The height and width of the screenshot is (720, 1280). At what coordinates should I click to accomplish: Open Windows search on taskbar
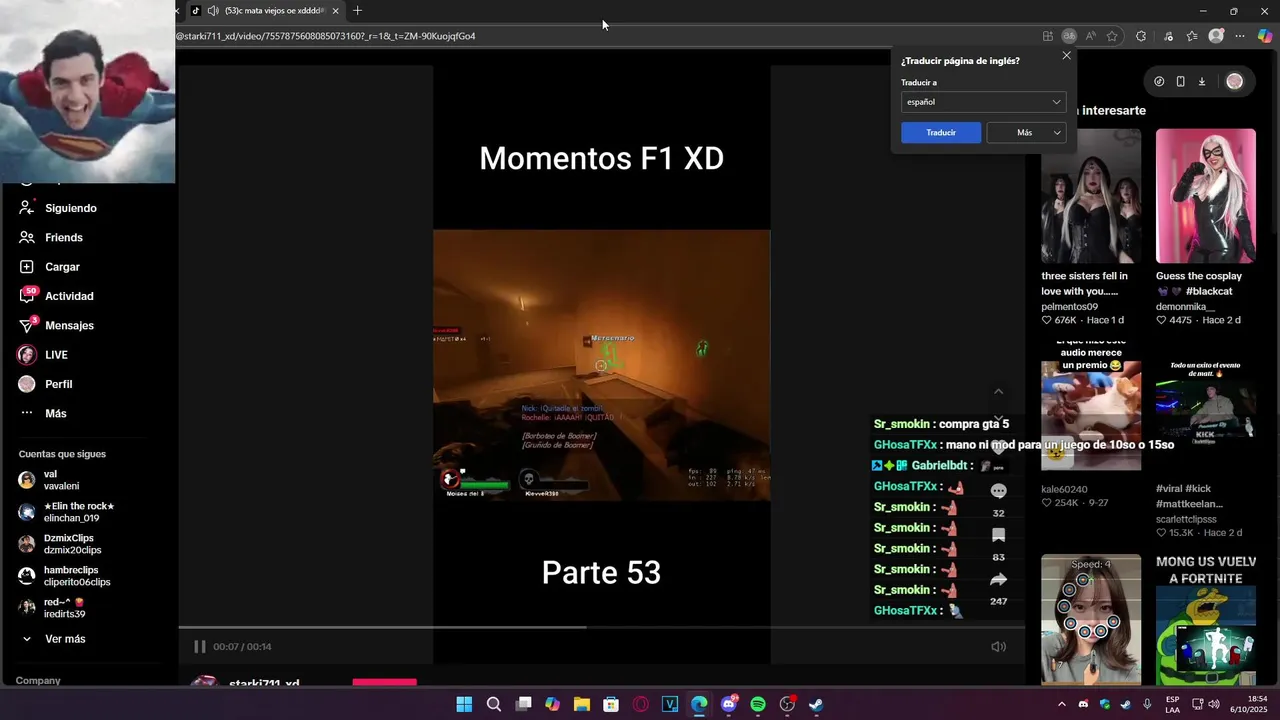click(494, 704)
